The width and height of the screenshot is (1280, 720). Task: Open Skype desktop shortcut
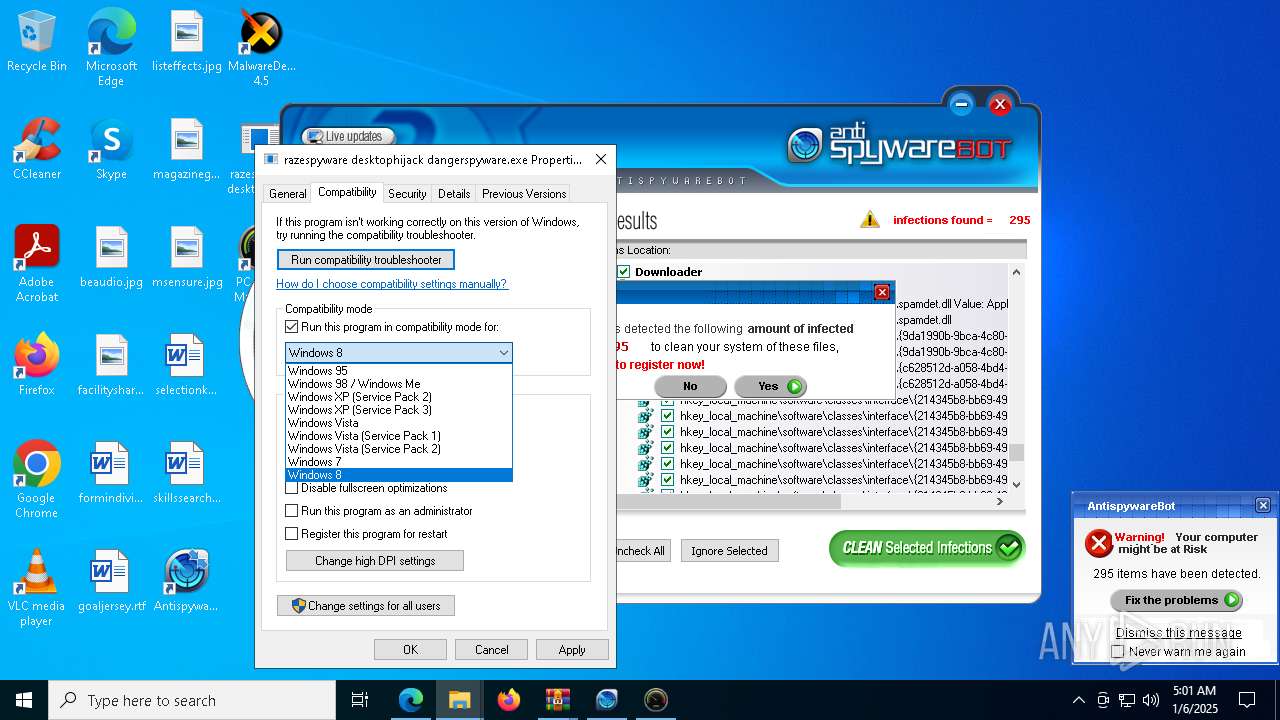pos(111,149)
